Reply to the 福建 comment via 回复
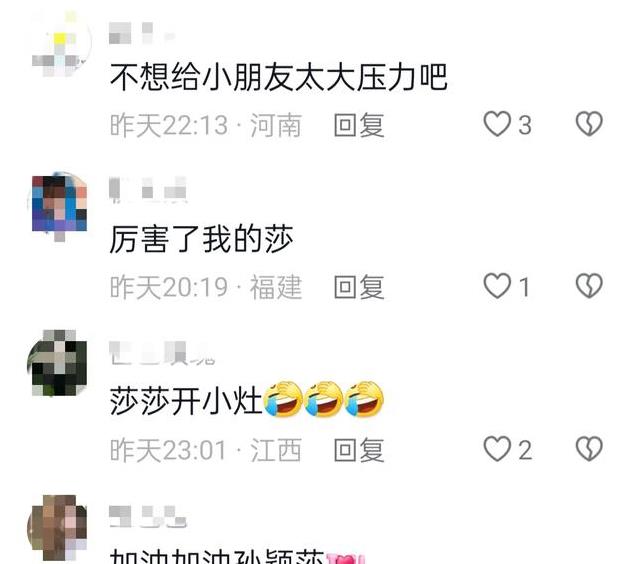The height and width of the screenshot is (564, 636). click(359, 287)
